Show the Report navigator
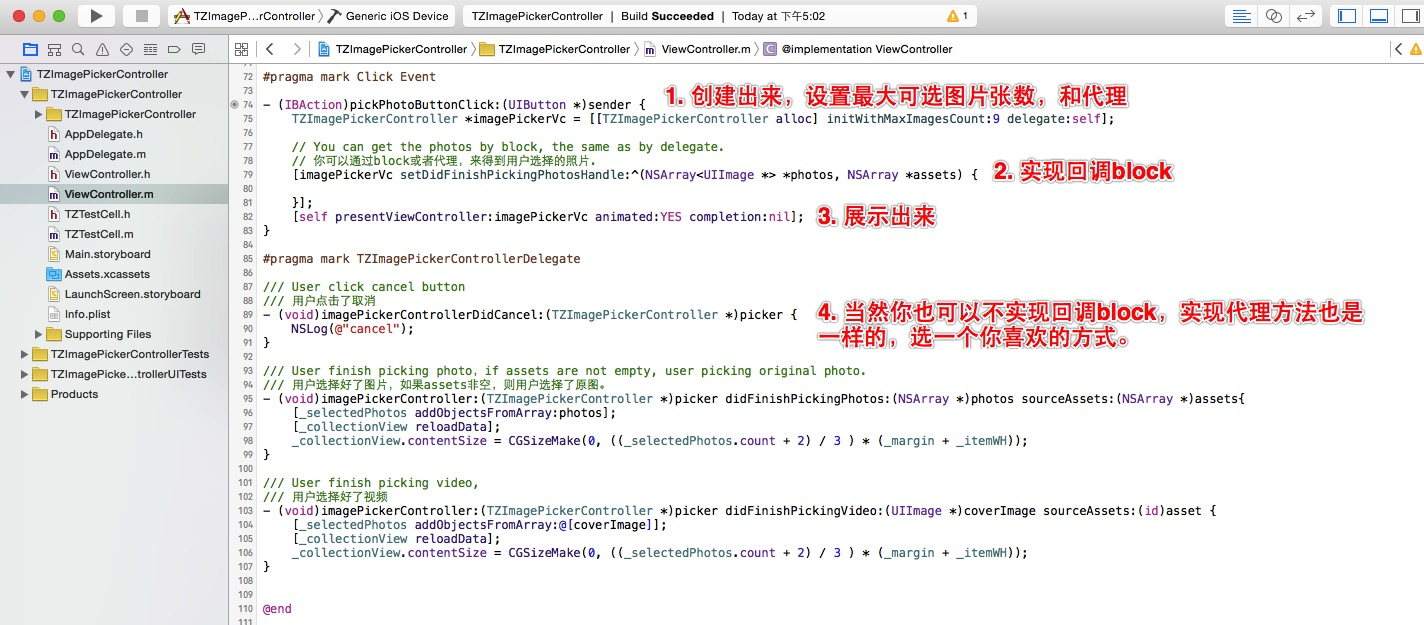The width and height of the screenshot is (1424, 625). point(198,49)
